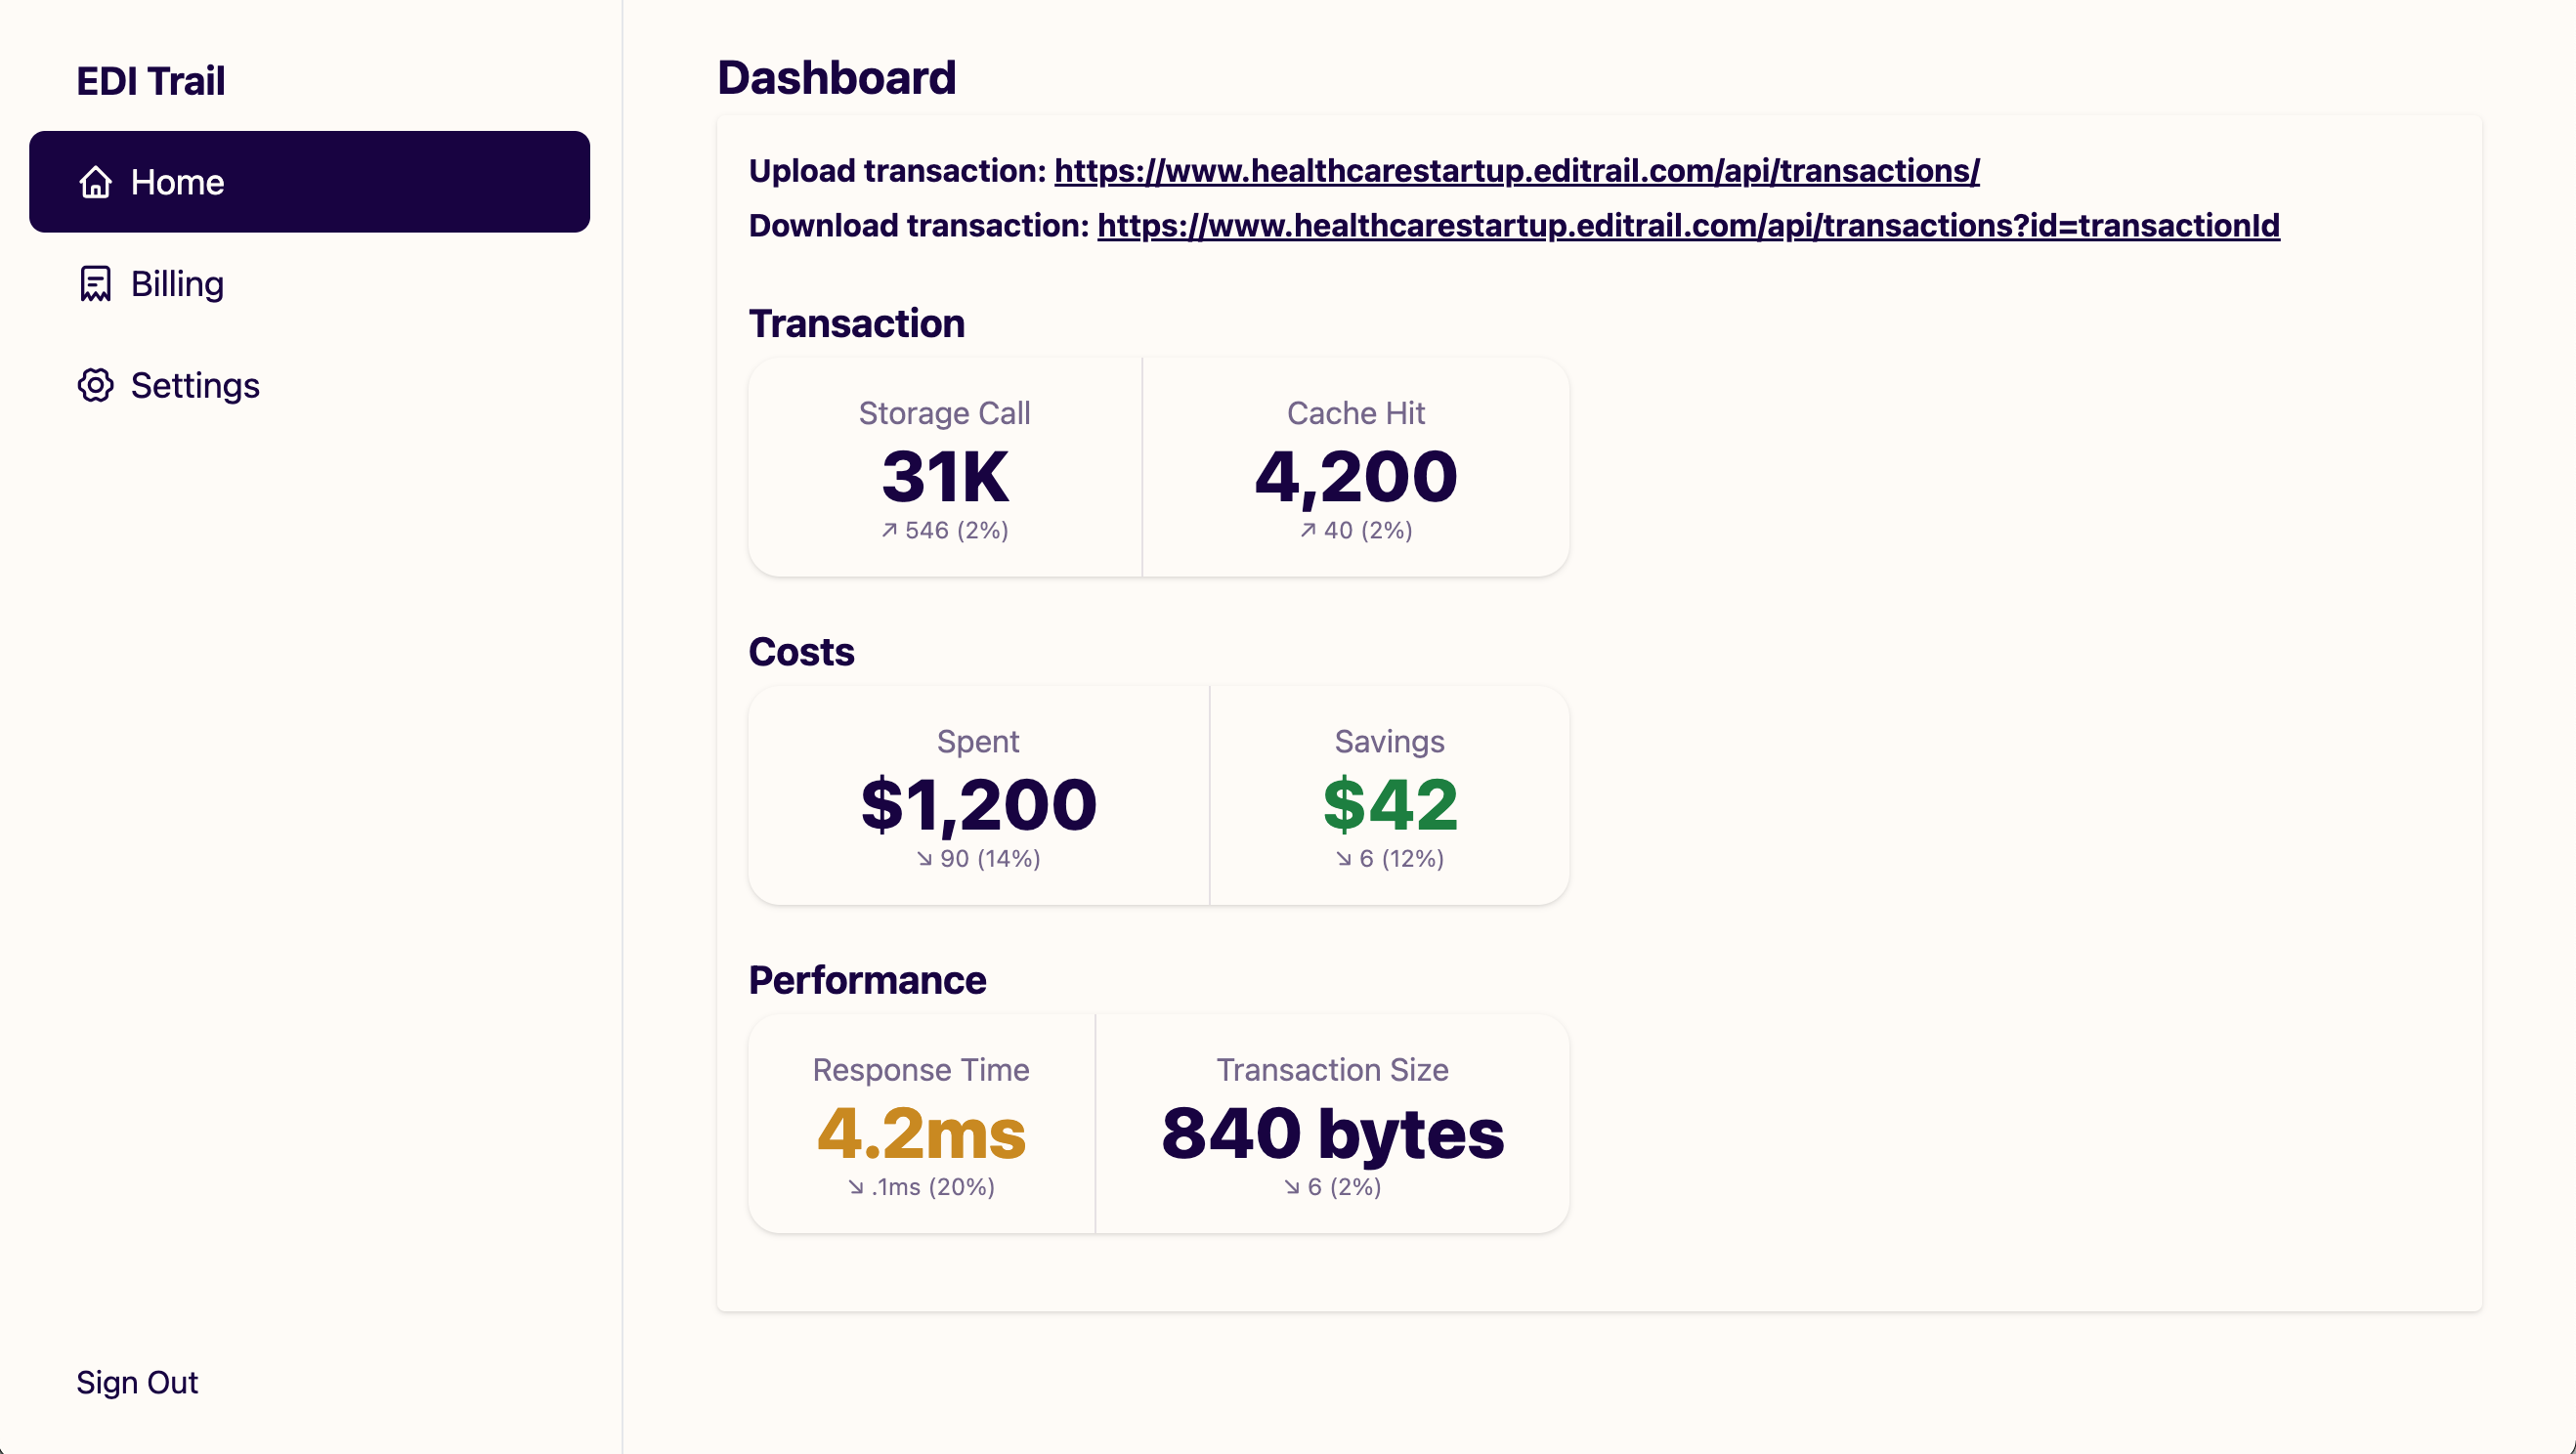Click the down arrow beside .1ms (20%)
Viewport: 2576px width, 1454px height.
tap(855, 1187)
